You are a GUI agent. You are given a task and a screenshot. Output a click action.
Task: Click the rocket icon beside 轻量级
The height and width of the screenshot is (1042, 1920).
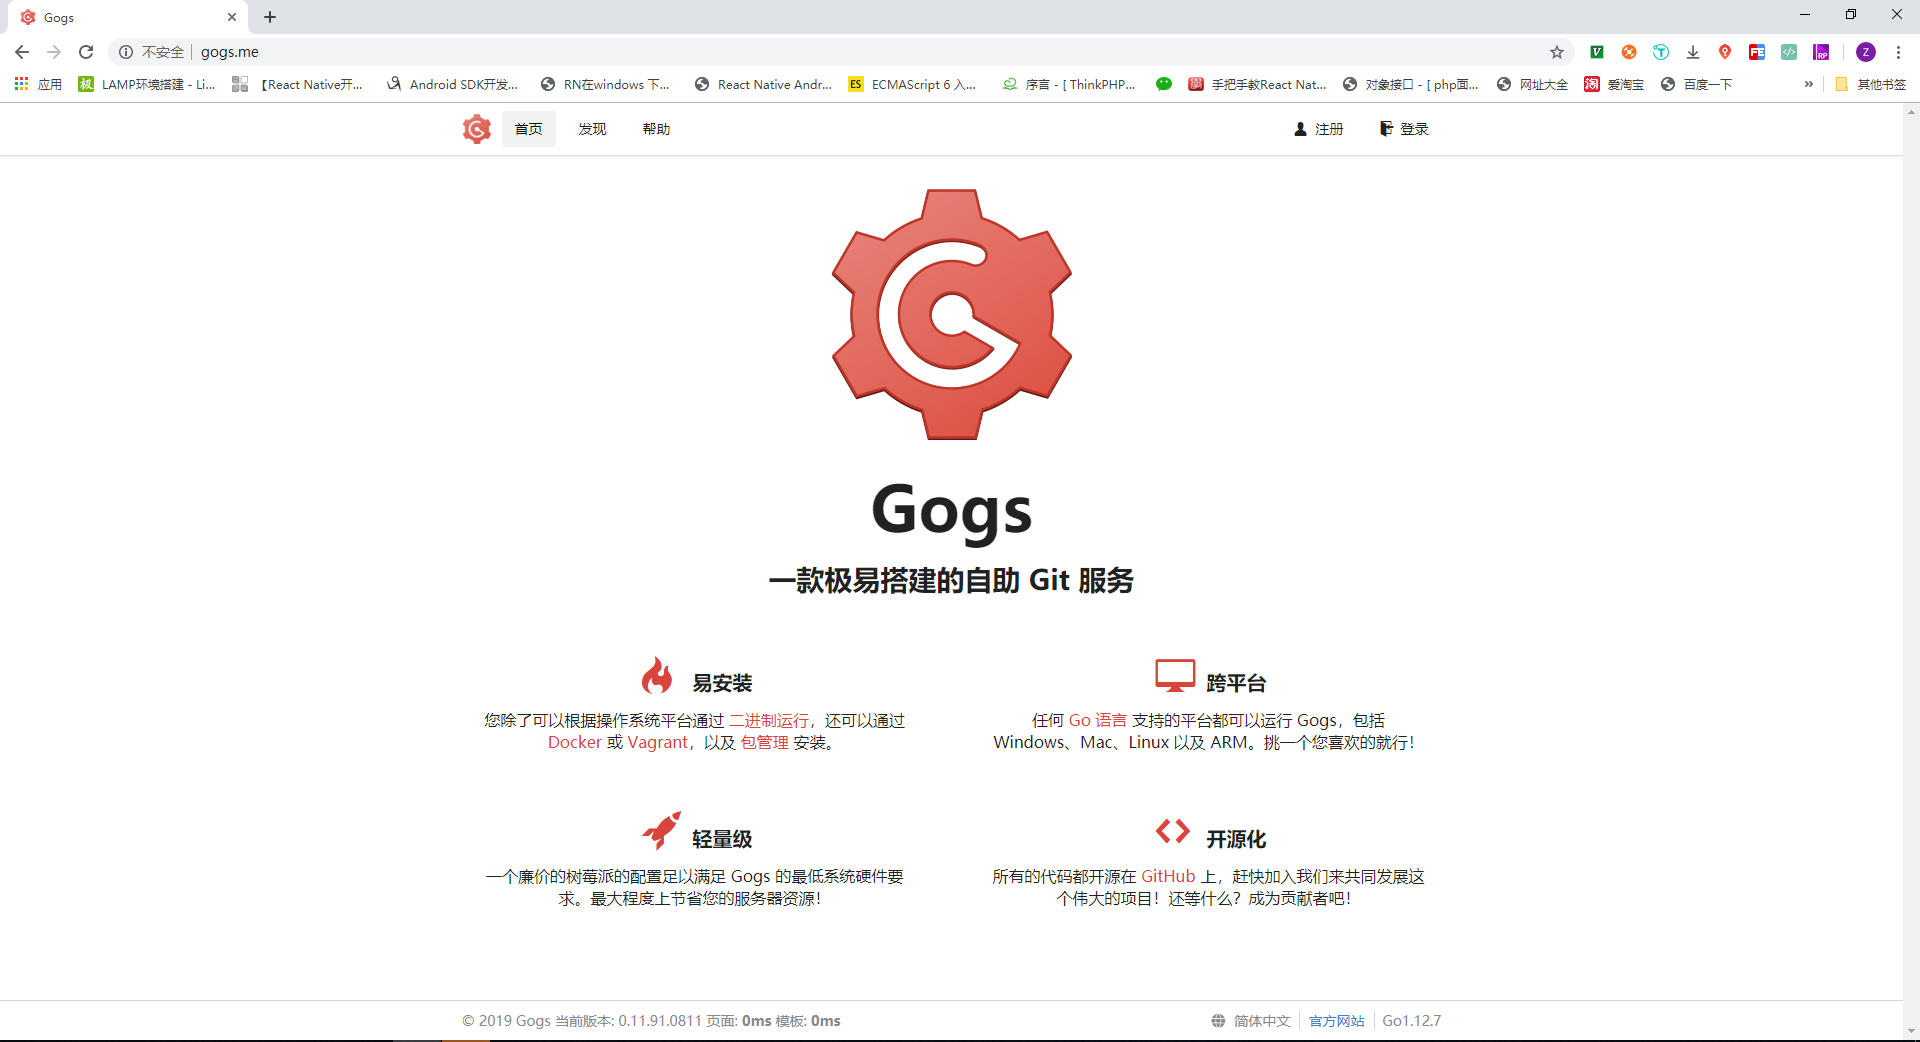tap(661, 830)
